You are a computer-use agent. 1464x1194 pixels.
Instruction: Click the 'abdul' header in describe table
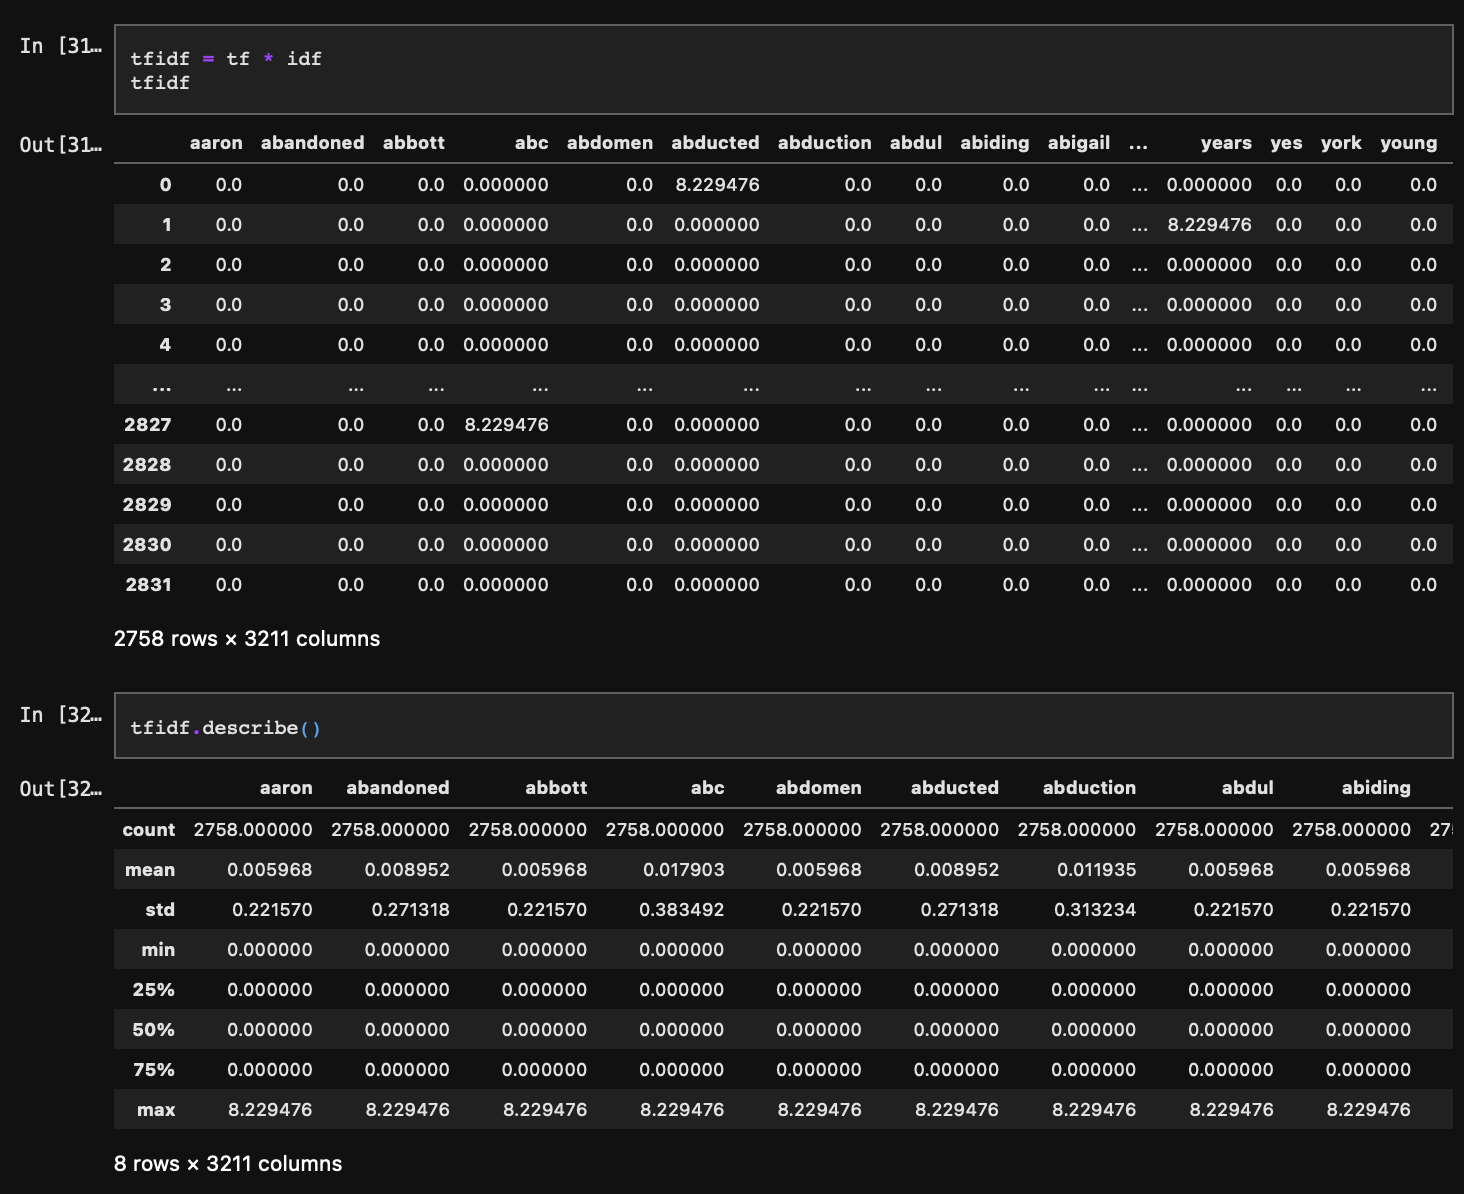click(x=1247, y=788)
